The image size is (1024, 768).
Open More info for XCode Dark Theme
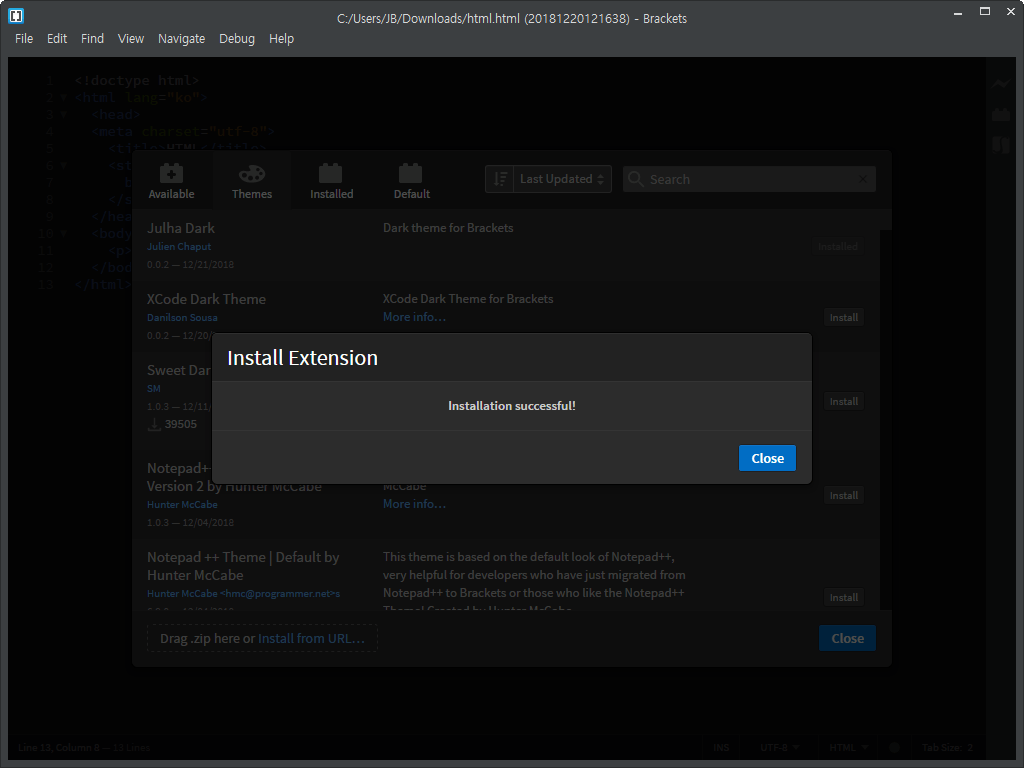coord(414,317)
